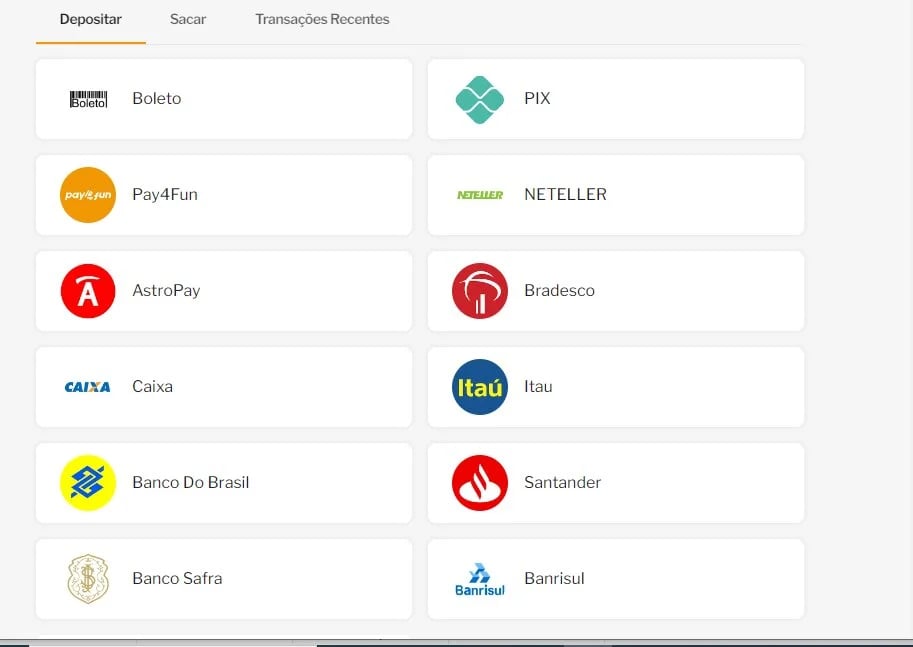Choose NETELLER deposit option label
This screenshot has height=647, width=913.
pos(565,195)
